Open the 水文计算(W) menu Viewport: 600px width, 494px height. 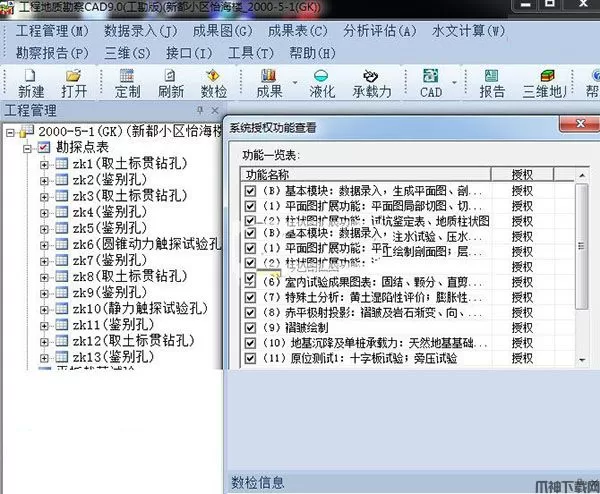[x=468, y=31]
